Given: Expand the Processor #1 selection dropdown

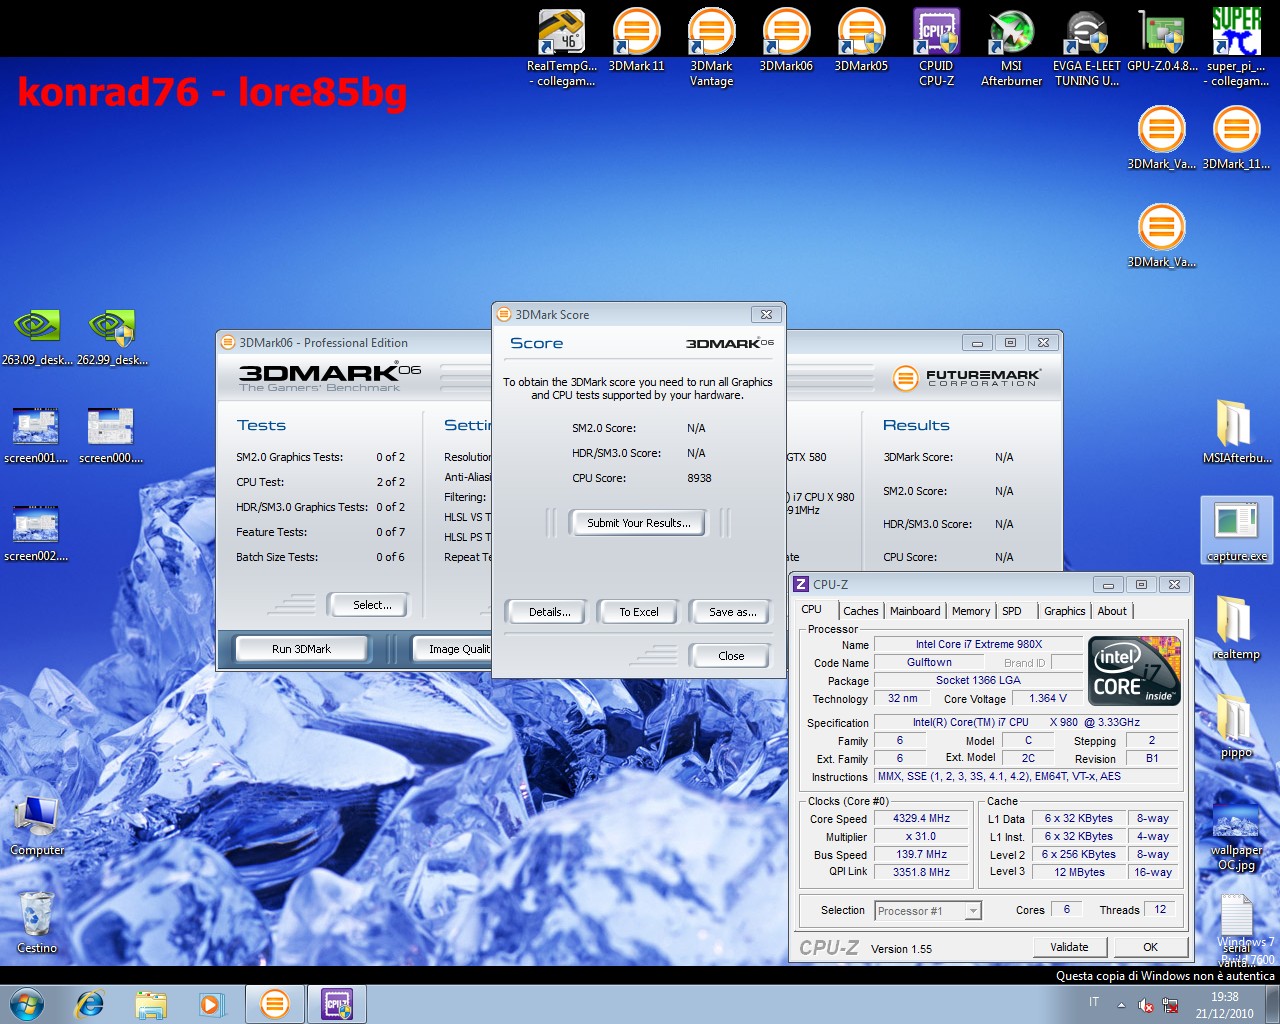Looking at the screenshot, I should coord(973,911).
